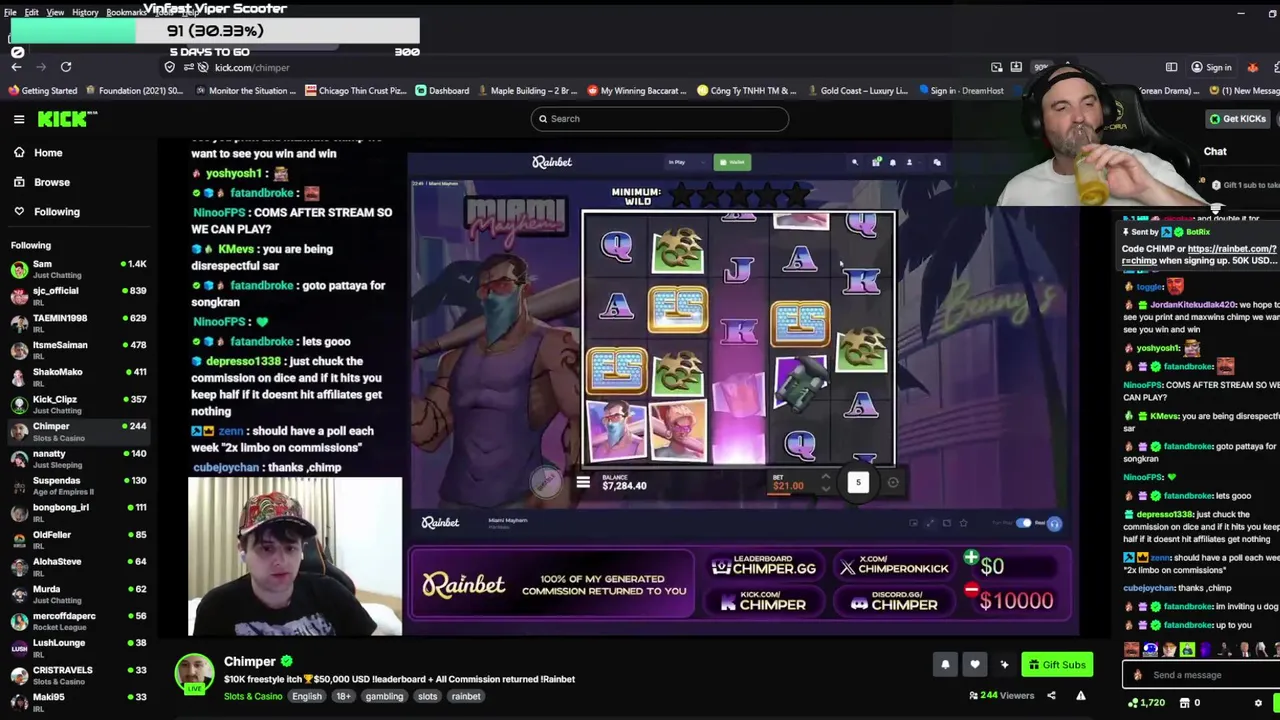Screen dimensions: 1280x720
Task: Increase bet with the up chevron
Action: click(825, 477)
